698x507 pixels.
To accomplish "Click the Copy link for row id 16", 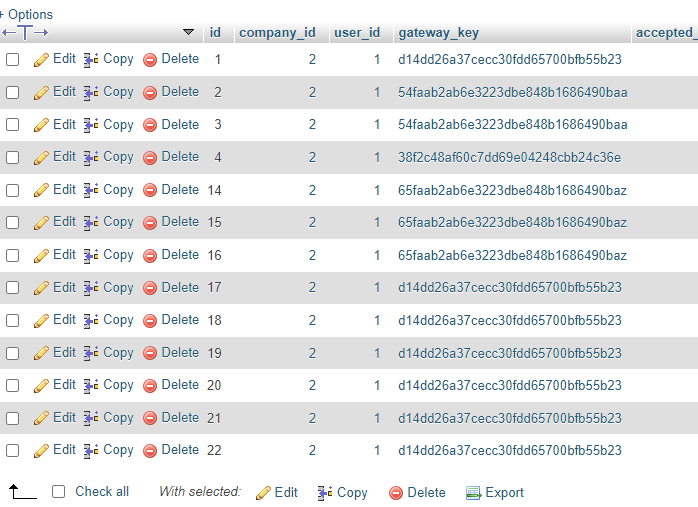I will (x=118, y=255).
